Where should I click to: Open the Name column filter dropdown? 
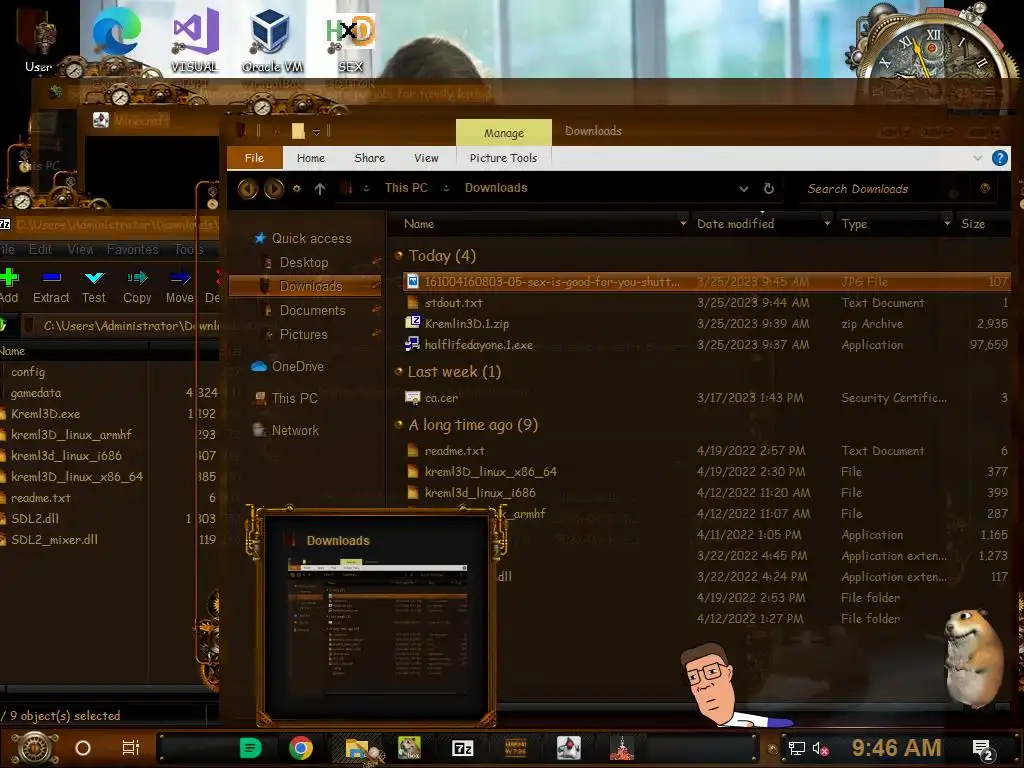click(683, 223)
